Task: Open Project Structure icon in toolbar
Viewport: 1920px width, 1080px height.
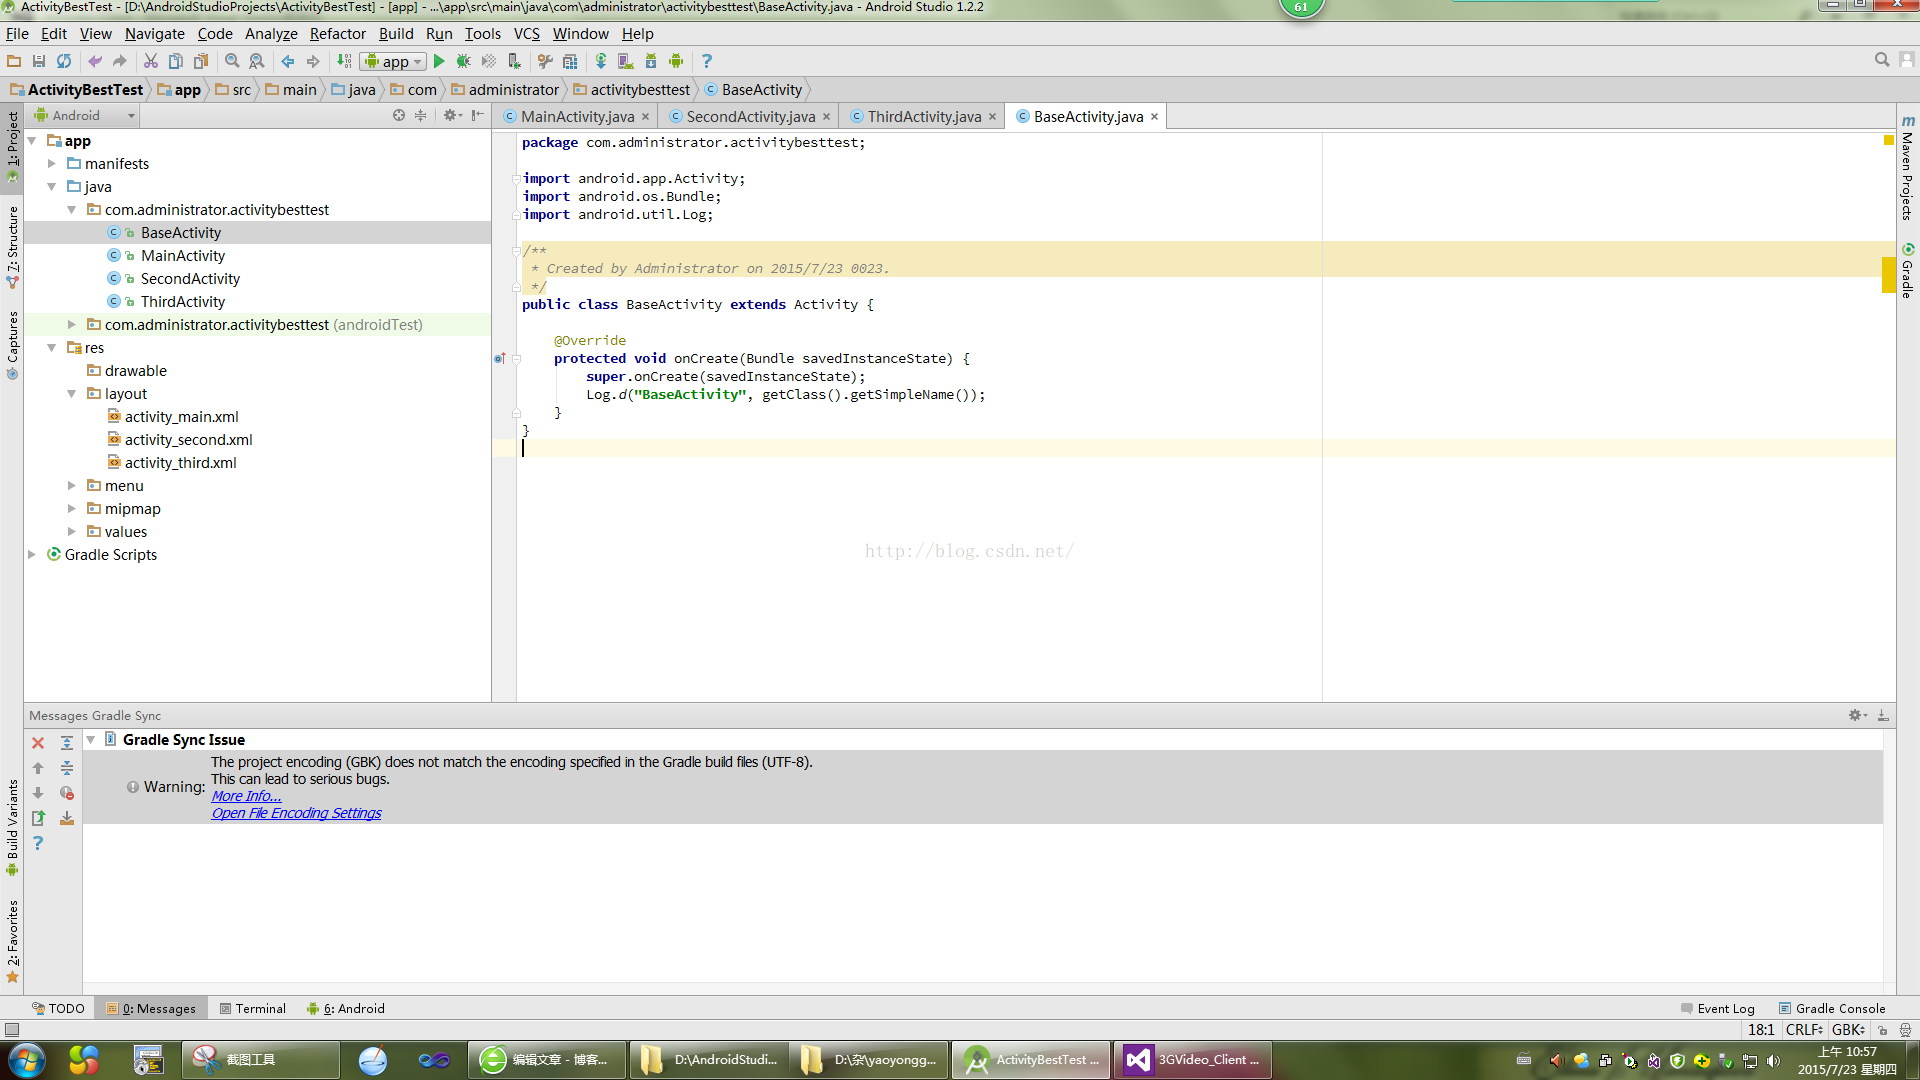Action: (x=570, y=61)
